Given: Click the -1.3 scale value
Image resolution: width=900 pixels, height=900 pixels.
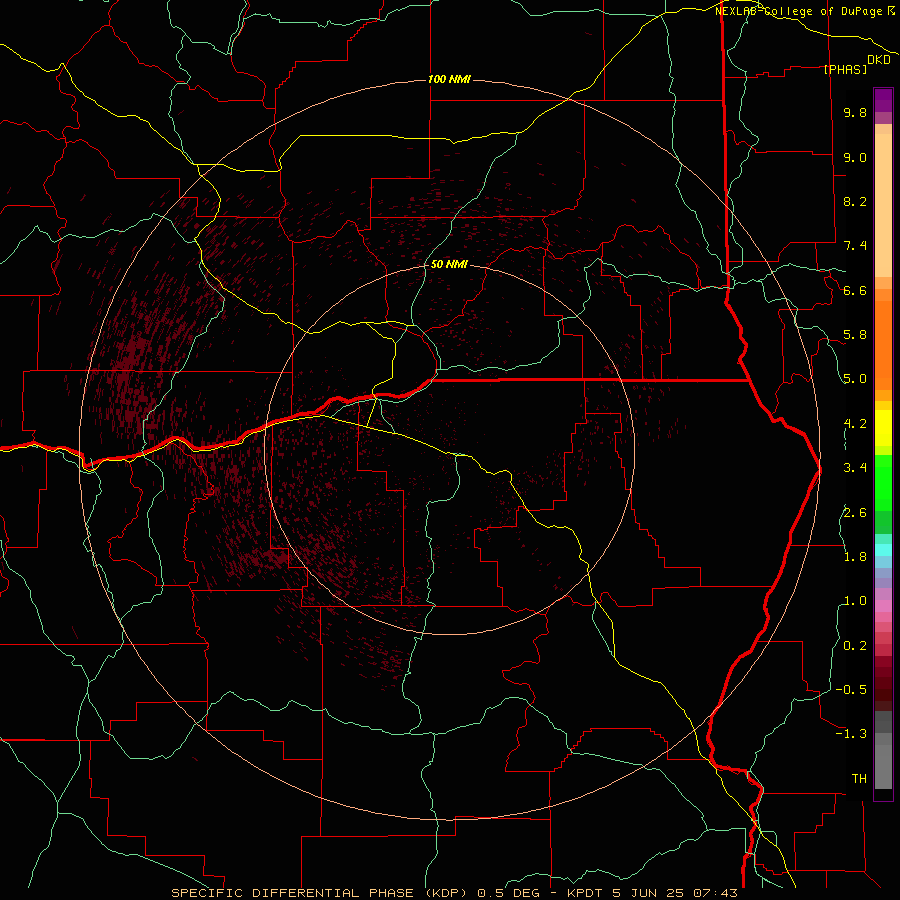Looking at the screenshot, I should pos(851,734).
